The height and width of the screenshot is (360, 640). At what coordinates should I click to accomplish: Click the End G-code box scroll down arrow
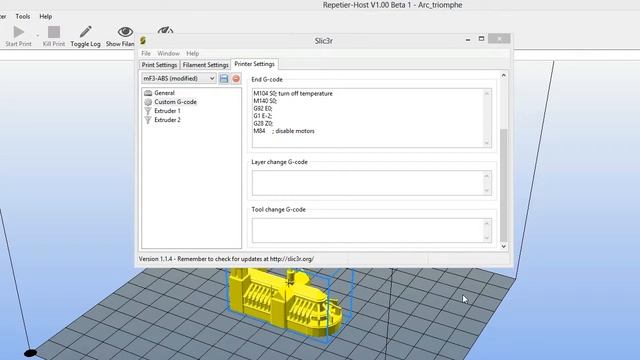487,143
